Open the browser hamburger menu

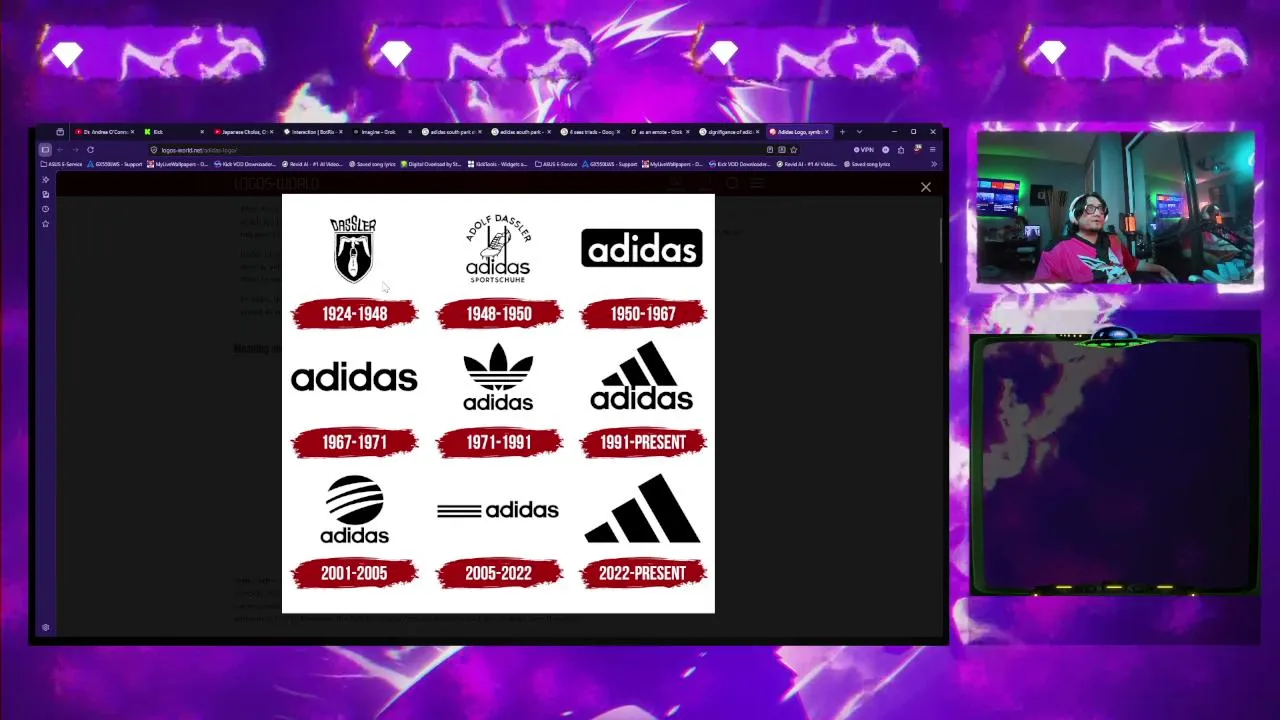[x=932, y=150]
